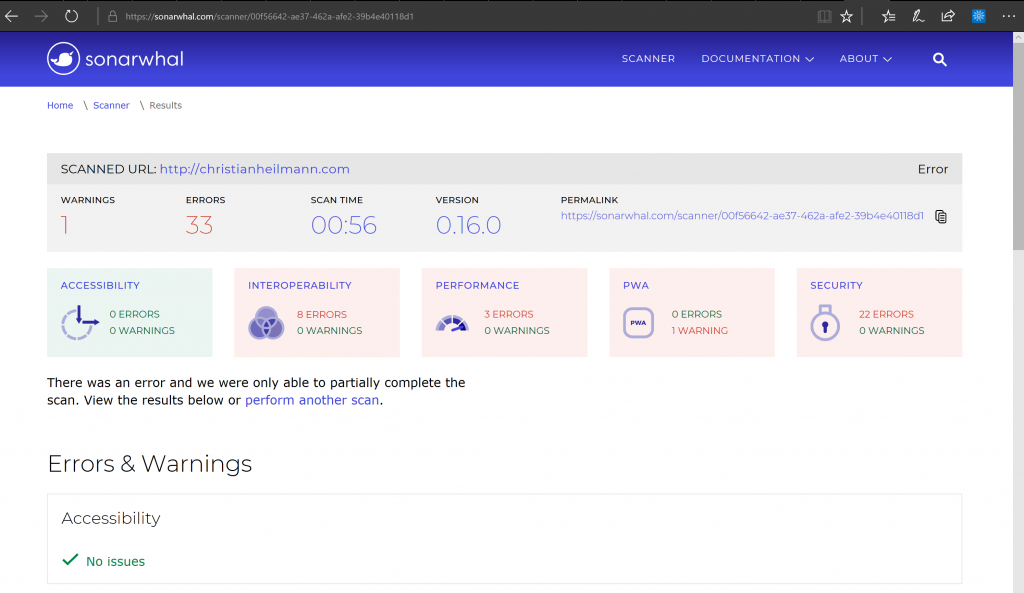Click the share page icon
The image size is (1024, 593).
[x=948, y=16]
